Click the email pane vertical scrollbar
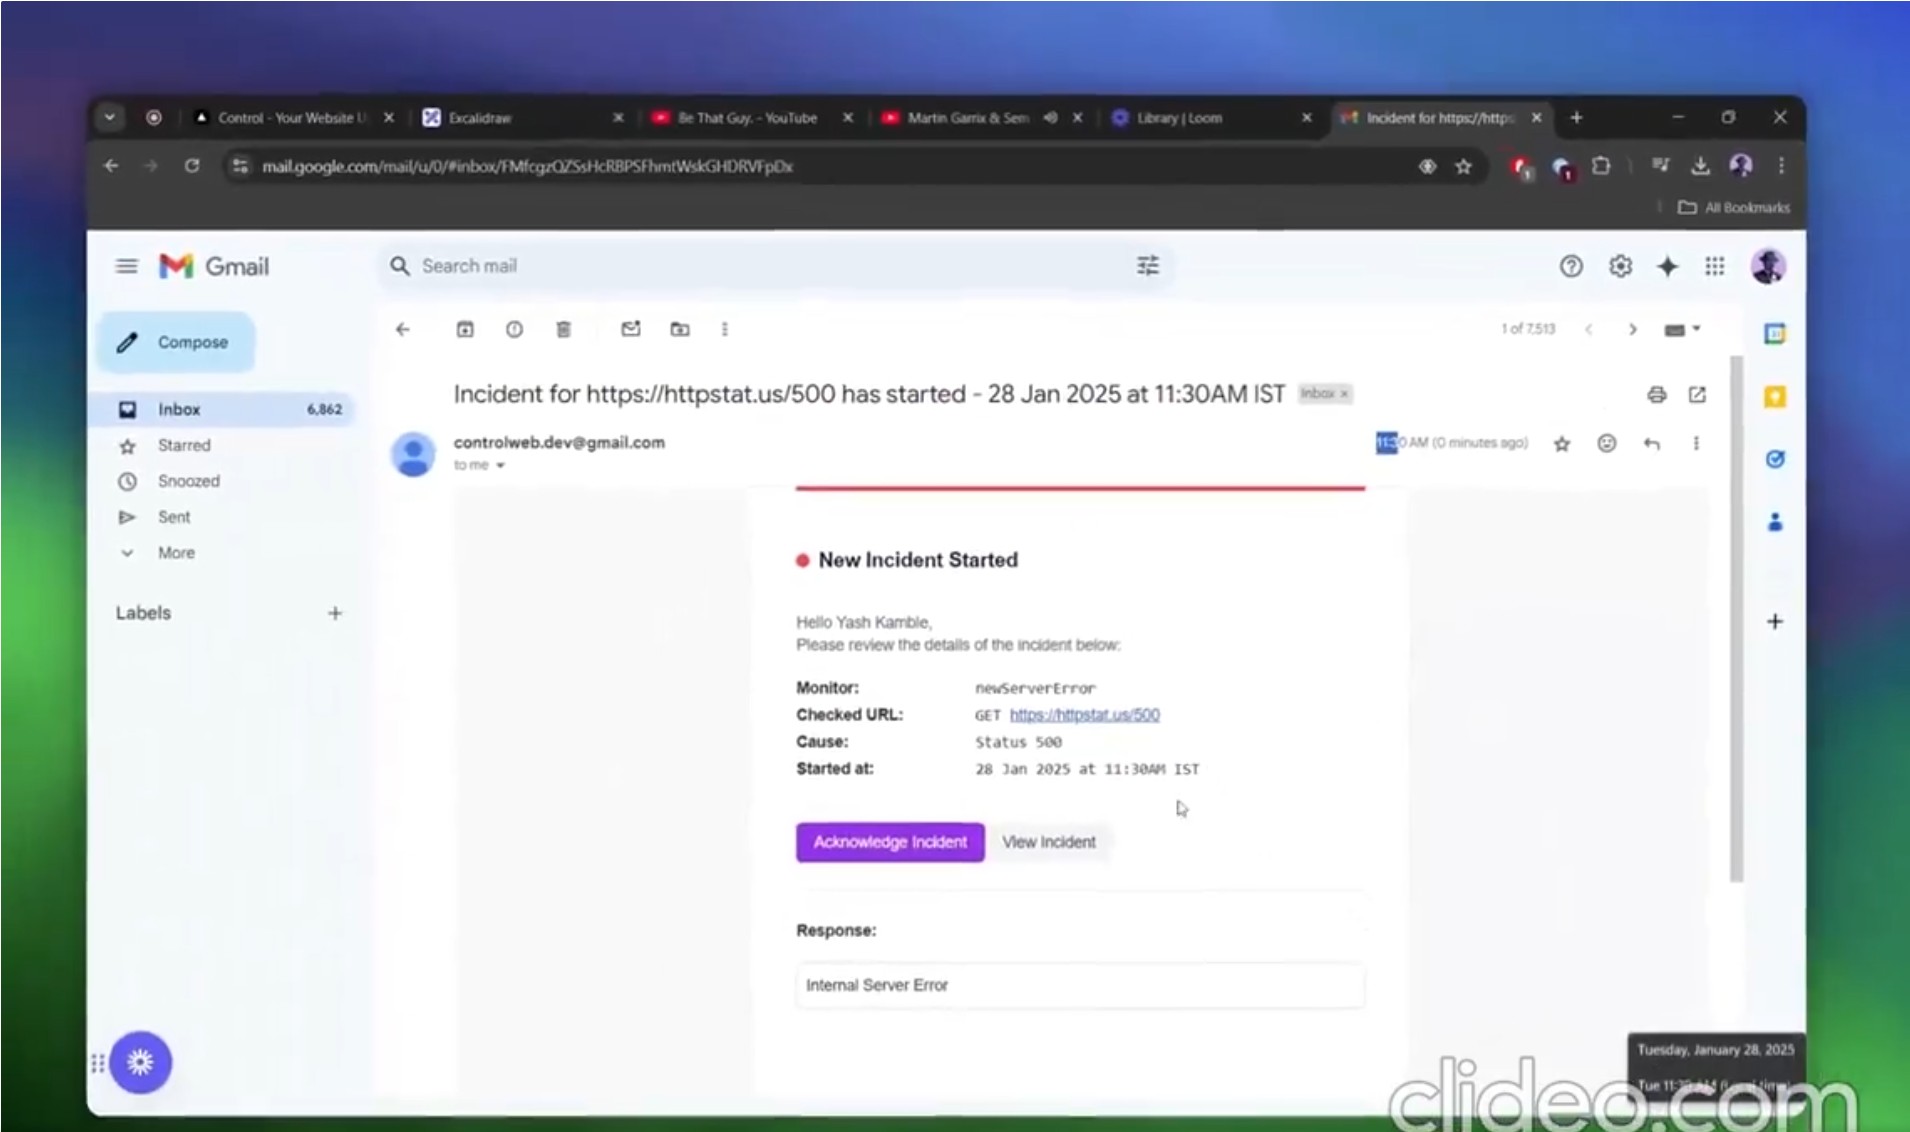This screenshot has height=1132, width=1910. click(x=1737, y=618)
